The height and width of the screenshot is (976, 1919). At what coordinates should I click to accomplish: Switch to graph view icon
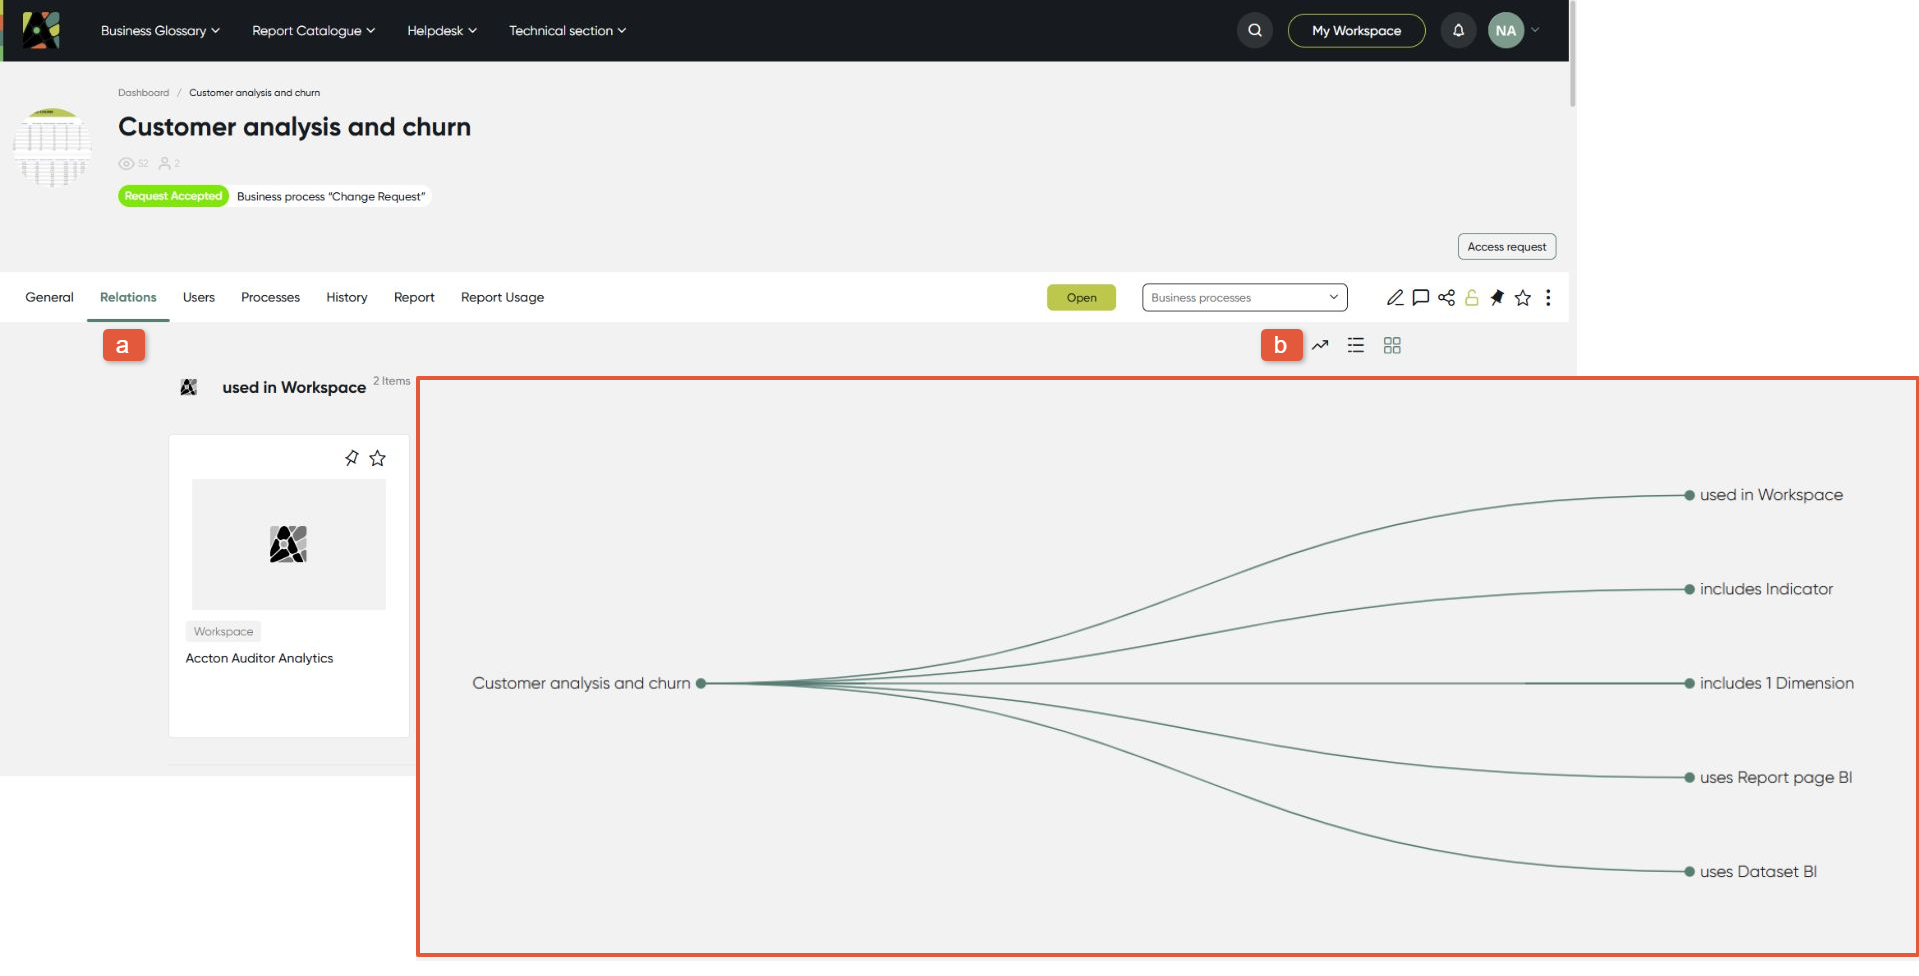1320,345
